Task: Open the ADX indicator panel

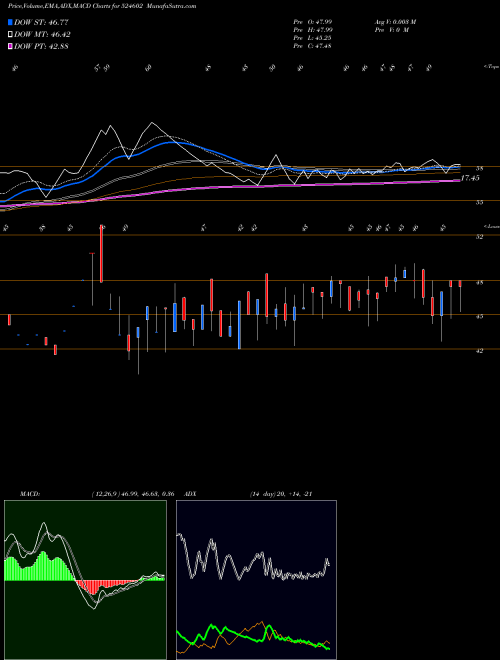Action: 256,580
